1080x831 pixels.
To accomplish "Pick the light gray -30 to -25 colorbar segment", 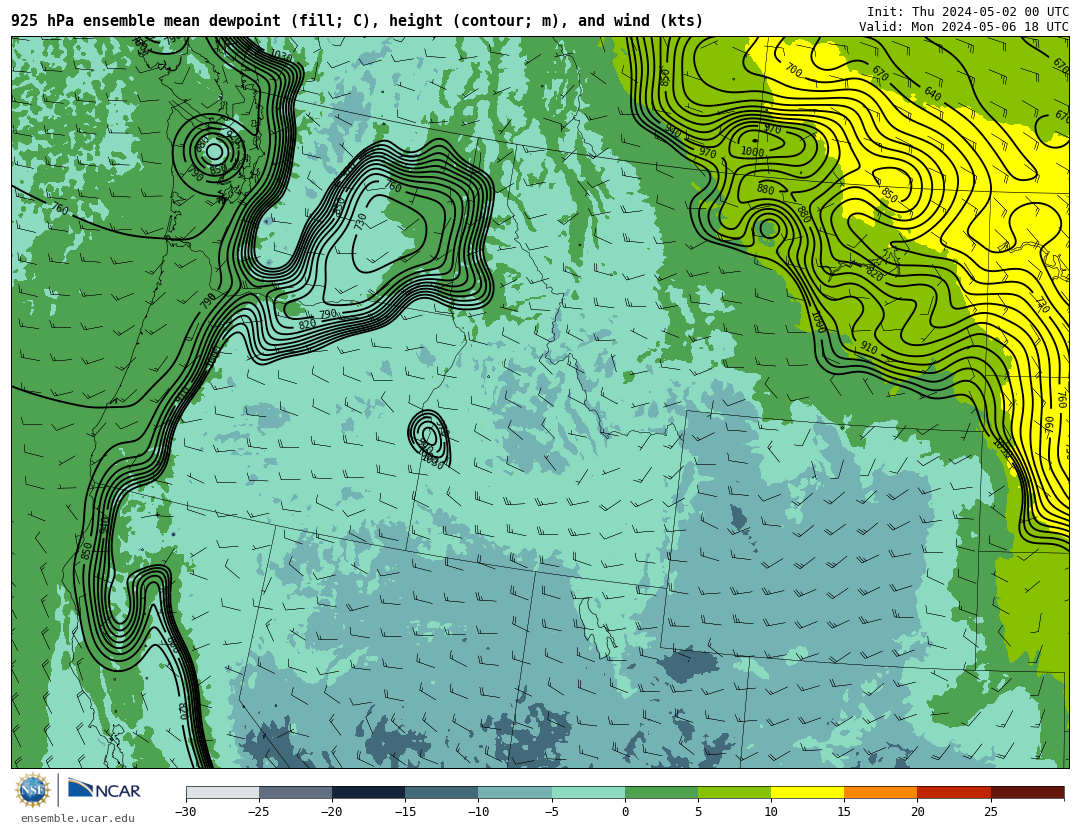I will click(x=222, y=792).
